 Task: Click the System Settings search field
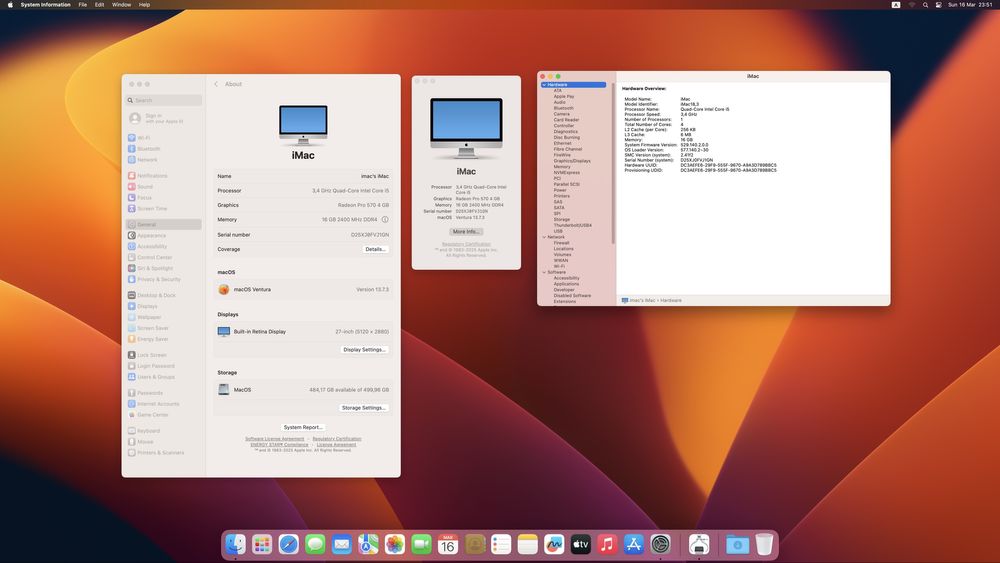tap(164, 100)
